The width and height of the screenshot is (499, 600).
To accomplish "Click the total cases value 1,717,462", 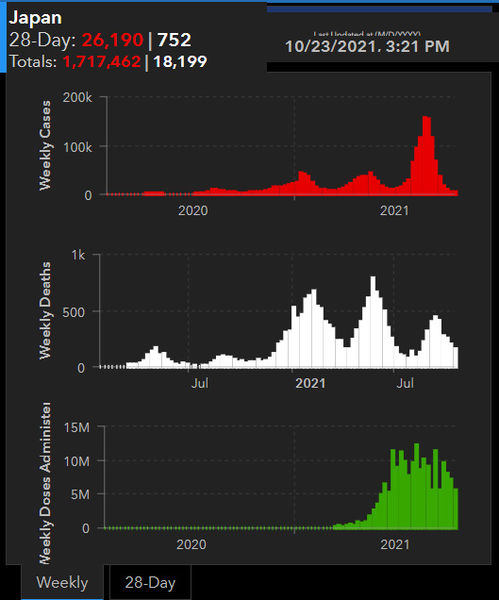I will pos(102,62).
